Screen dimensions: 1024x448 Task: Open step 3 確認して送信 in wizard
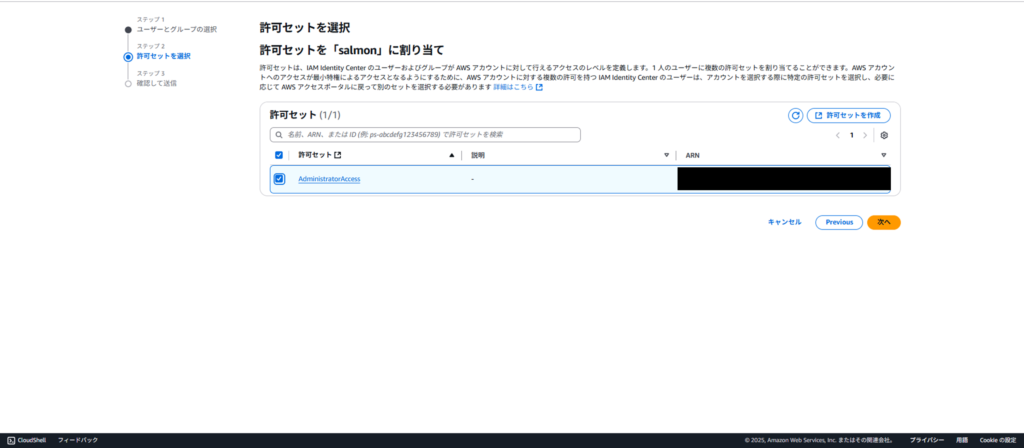click(x=156, y=84)
